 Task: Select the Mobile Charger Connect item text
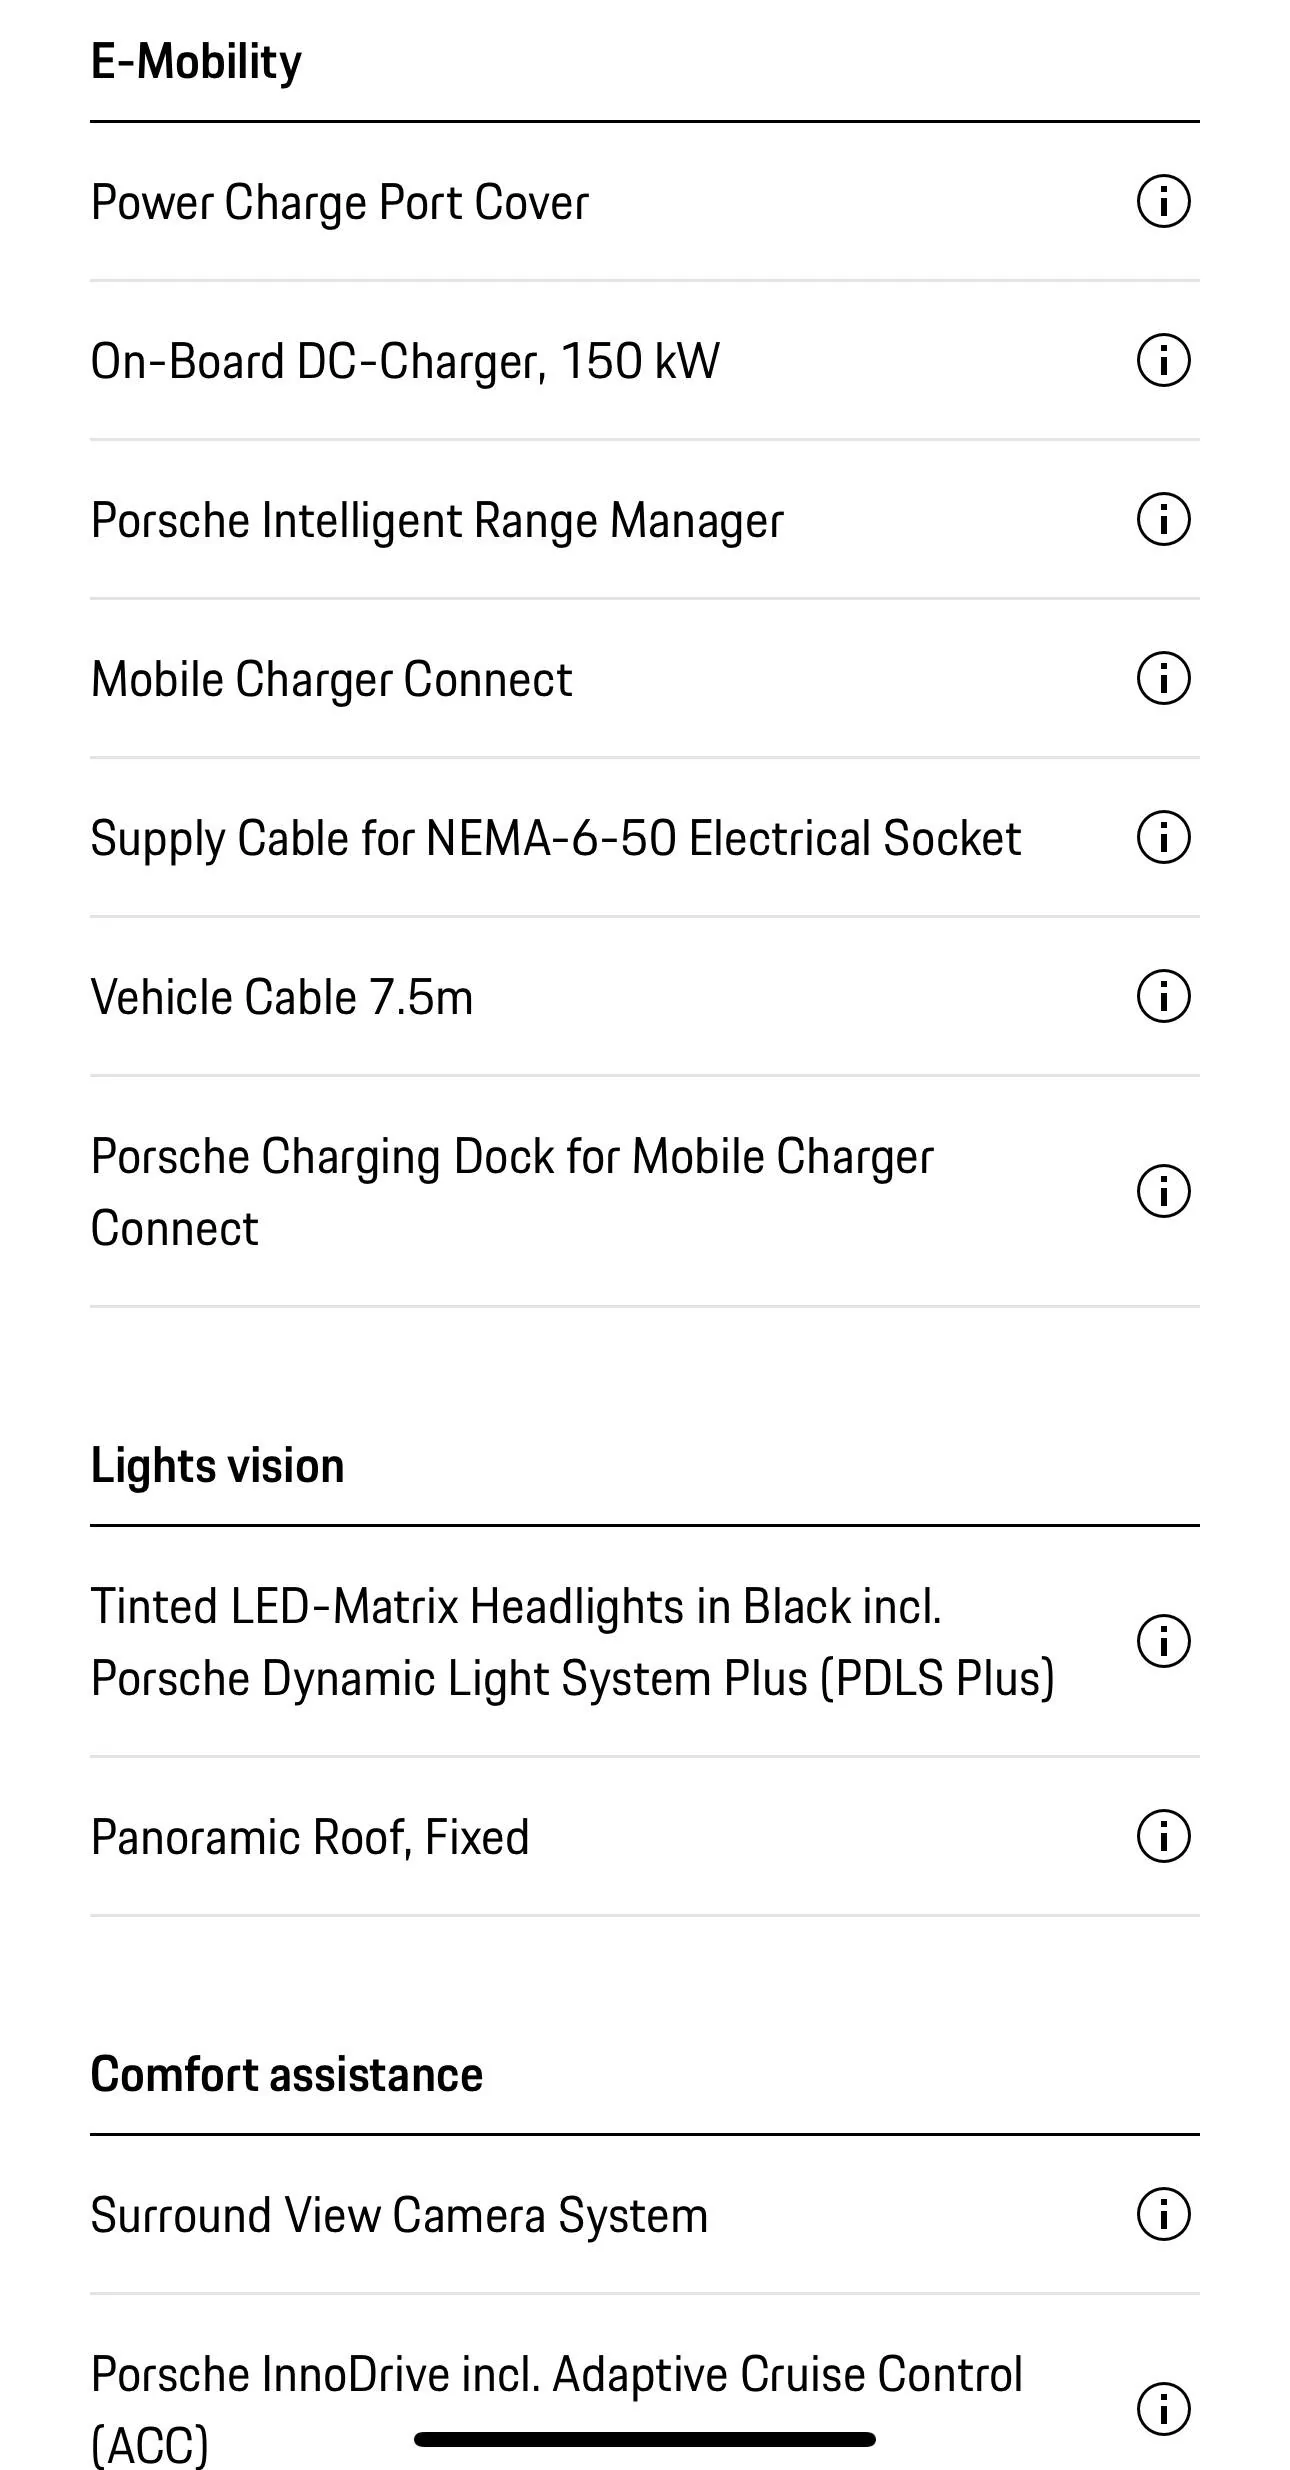331,680
